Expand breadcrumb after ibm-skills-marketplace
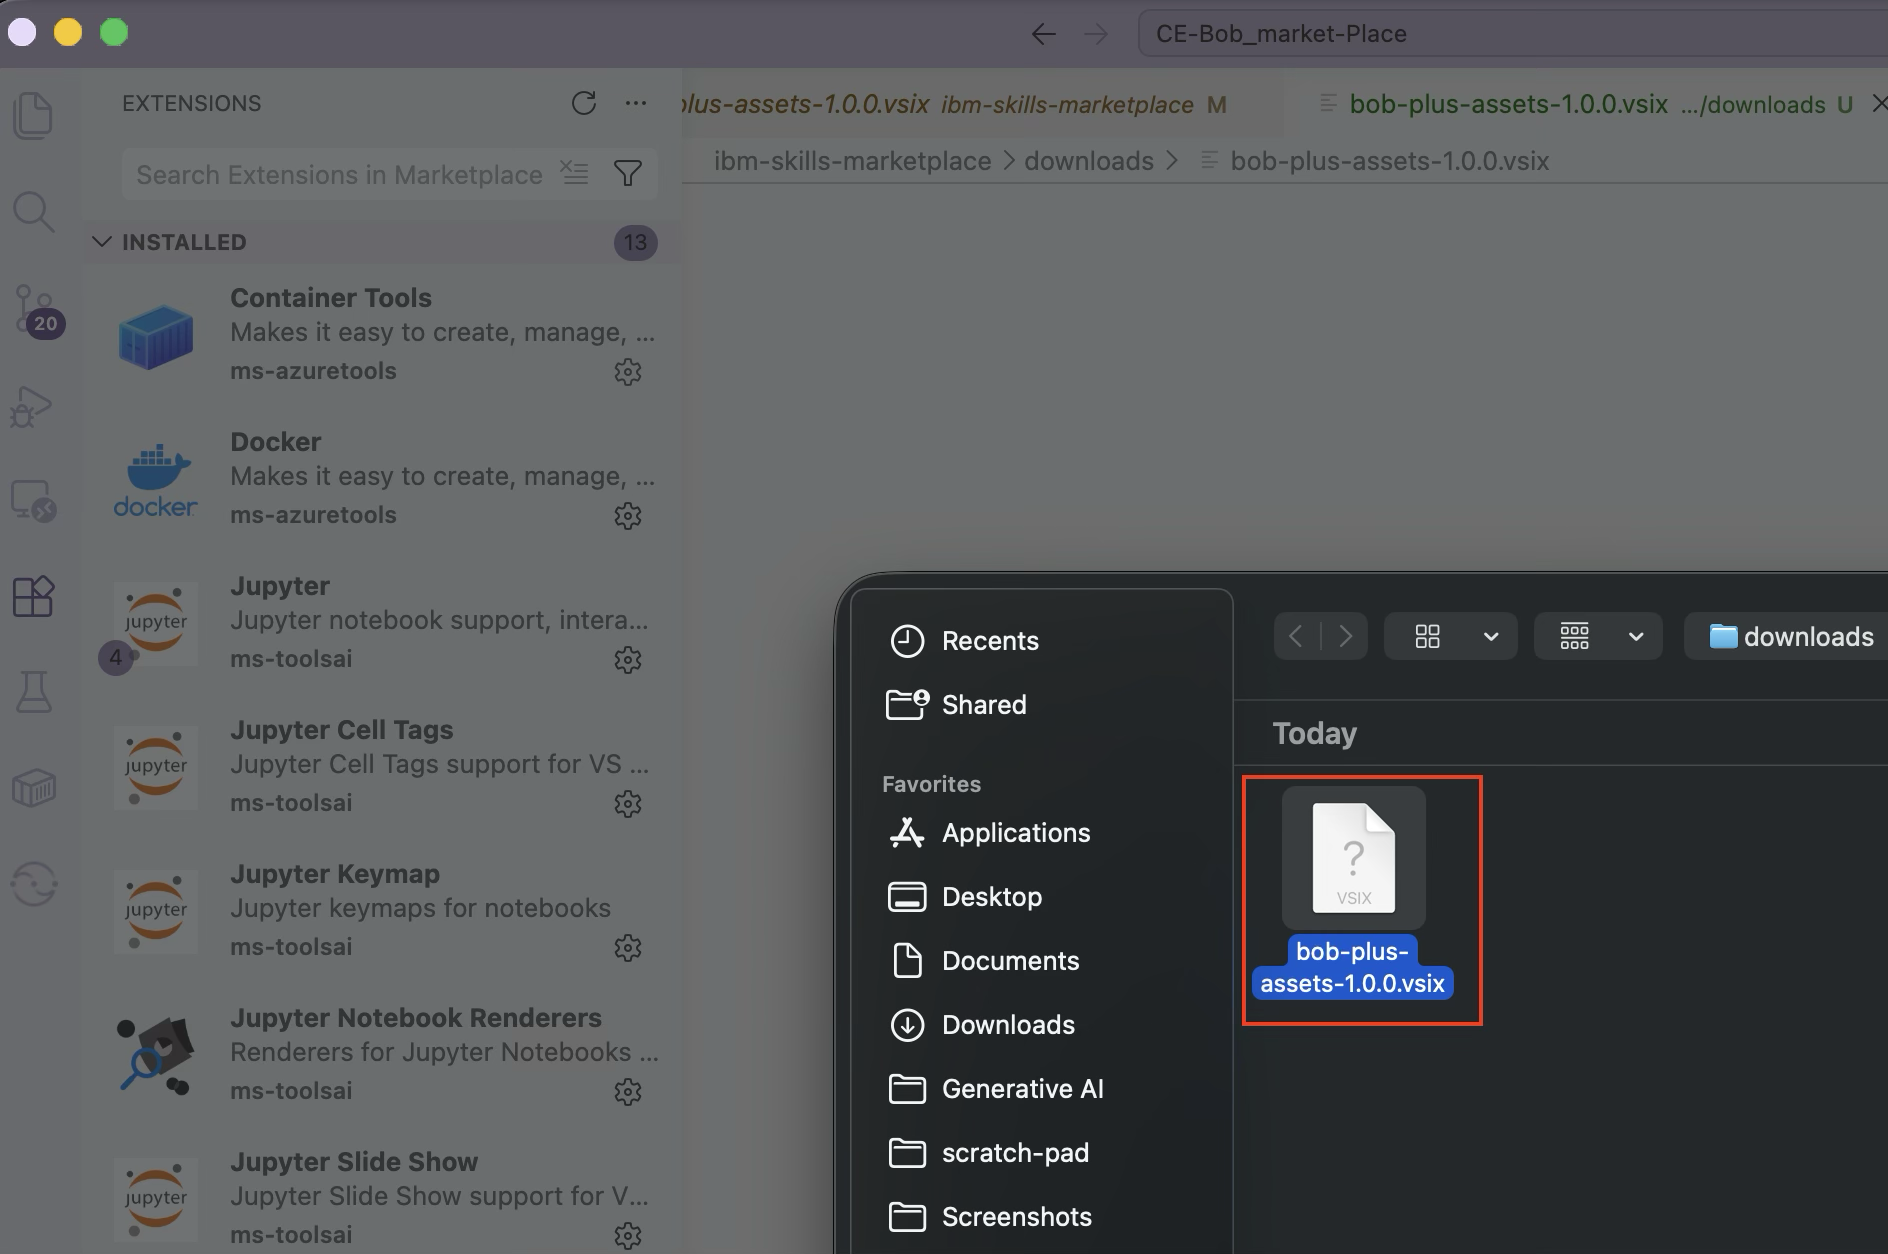The width and height of the screenshot is (1888, 1254). coord(1008,161)
